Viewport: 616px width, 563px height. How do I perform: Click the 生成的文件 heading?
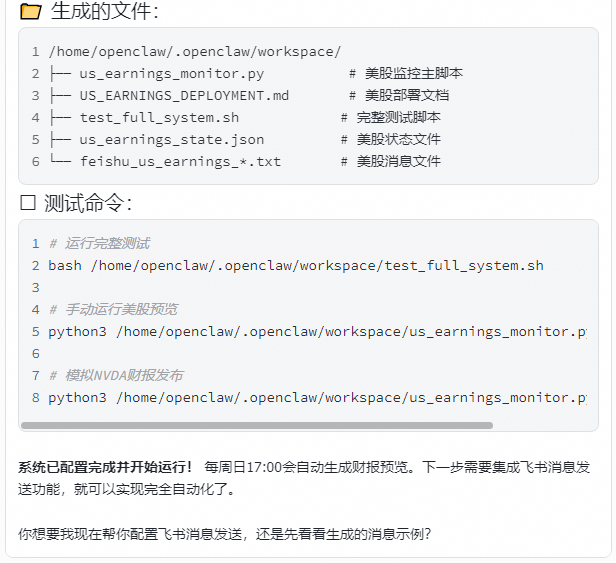[x=104, y=11]
